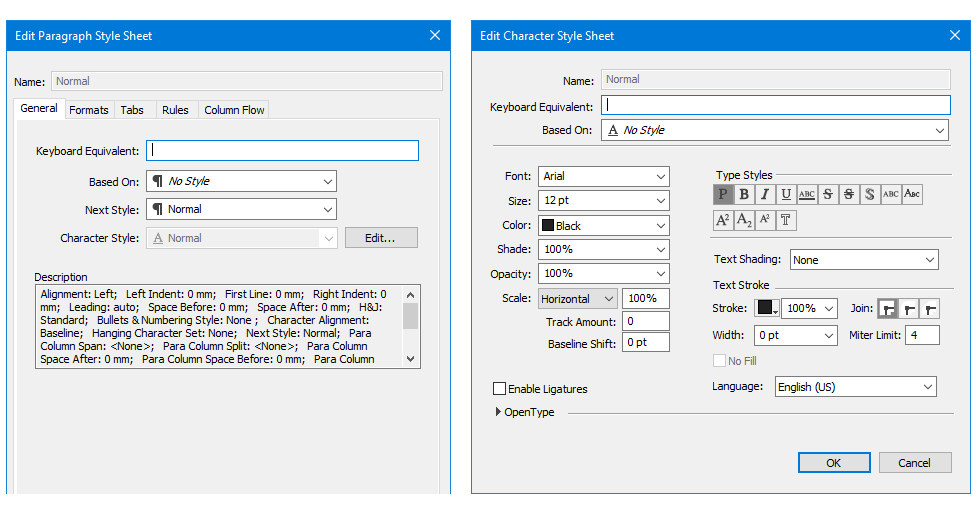
Task: Open the stroke Width 0 pt dropdown
Action: click(795, 335)
